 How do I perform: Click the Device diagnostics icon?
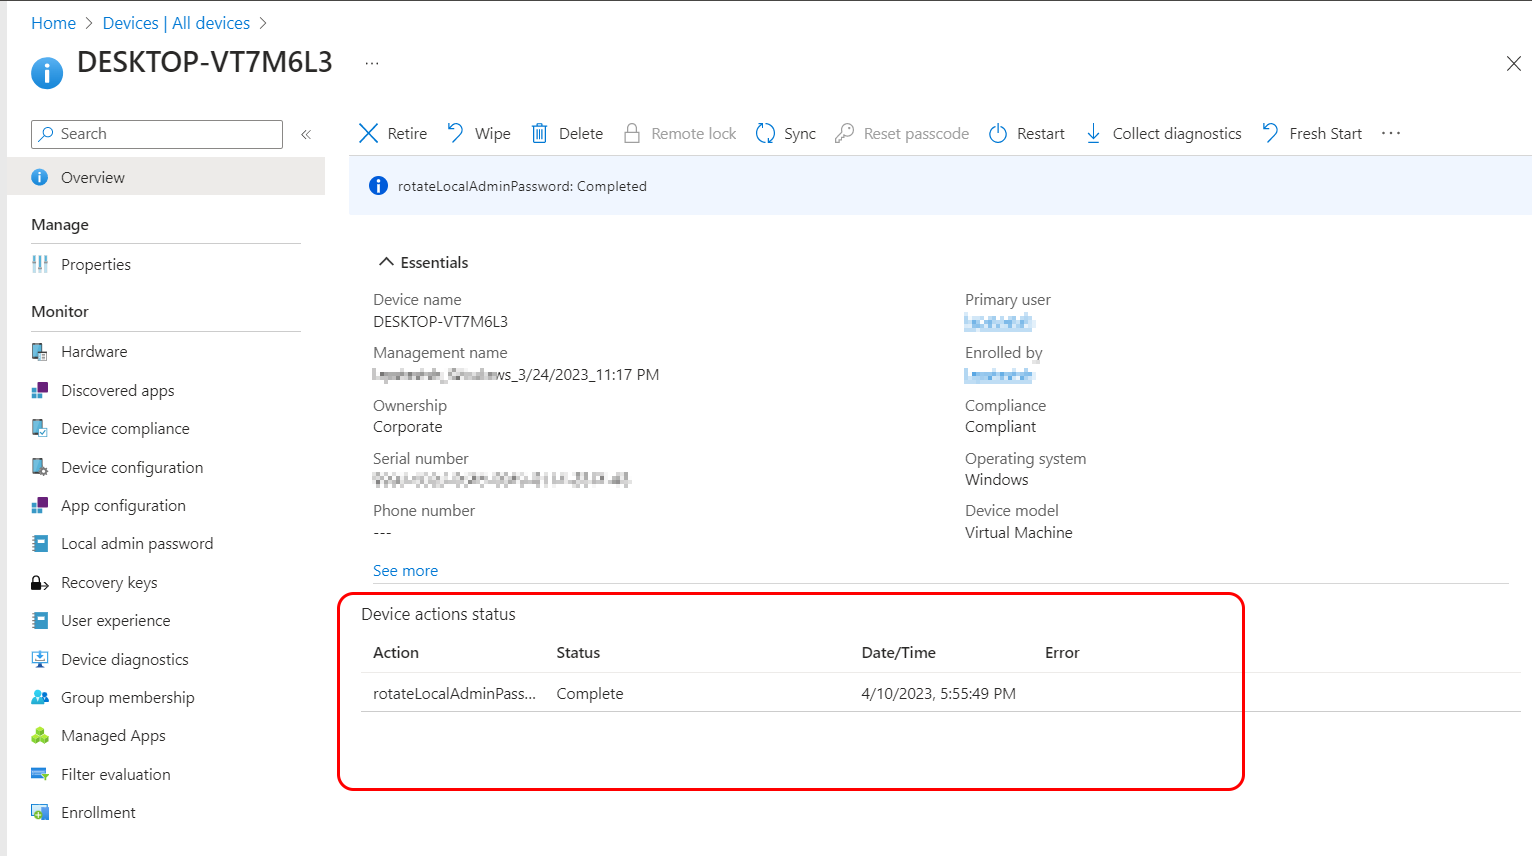(40, 659)
